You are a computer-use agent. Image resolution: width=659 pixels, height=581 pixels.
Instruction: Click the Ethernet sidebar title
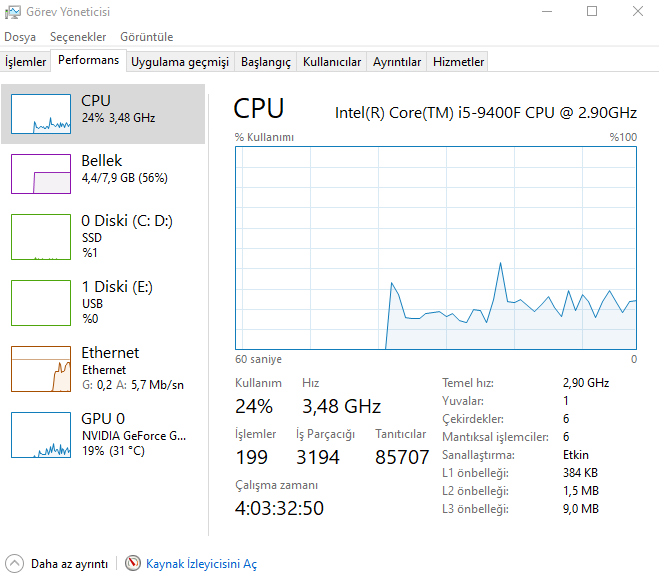click(x=110, y=353)
